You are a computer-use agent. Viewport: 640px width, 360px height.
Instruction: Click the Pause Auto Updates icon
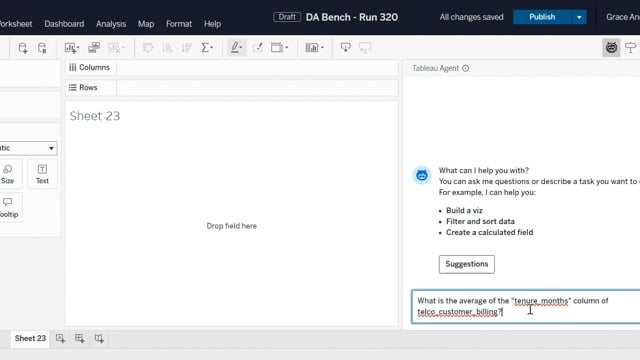pyautogui.click(x=42, y=48)
